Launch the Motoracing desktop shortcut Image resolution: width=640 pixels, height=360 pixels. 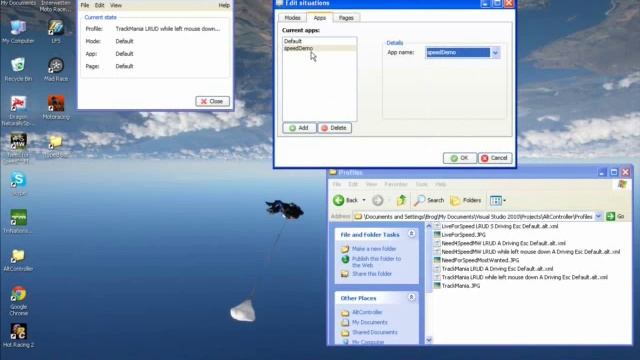point(56,107)
